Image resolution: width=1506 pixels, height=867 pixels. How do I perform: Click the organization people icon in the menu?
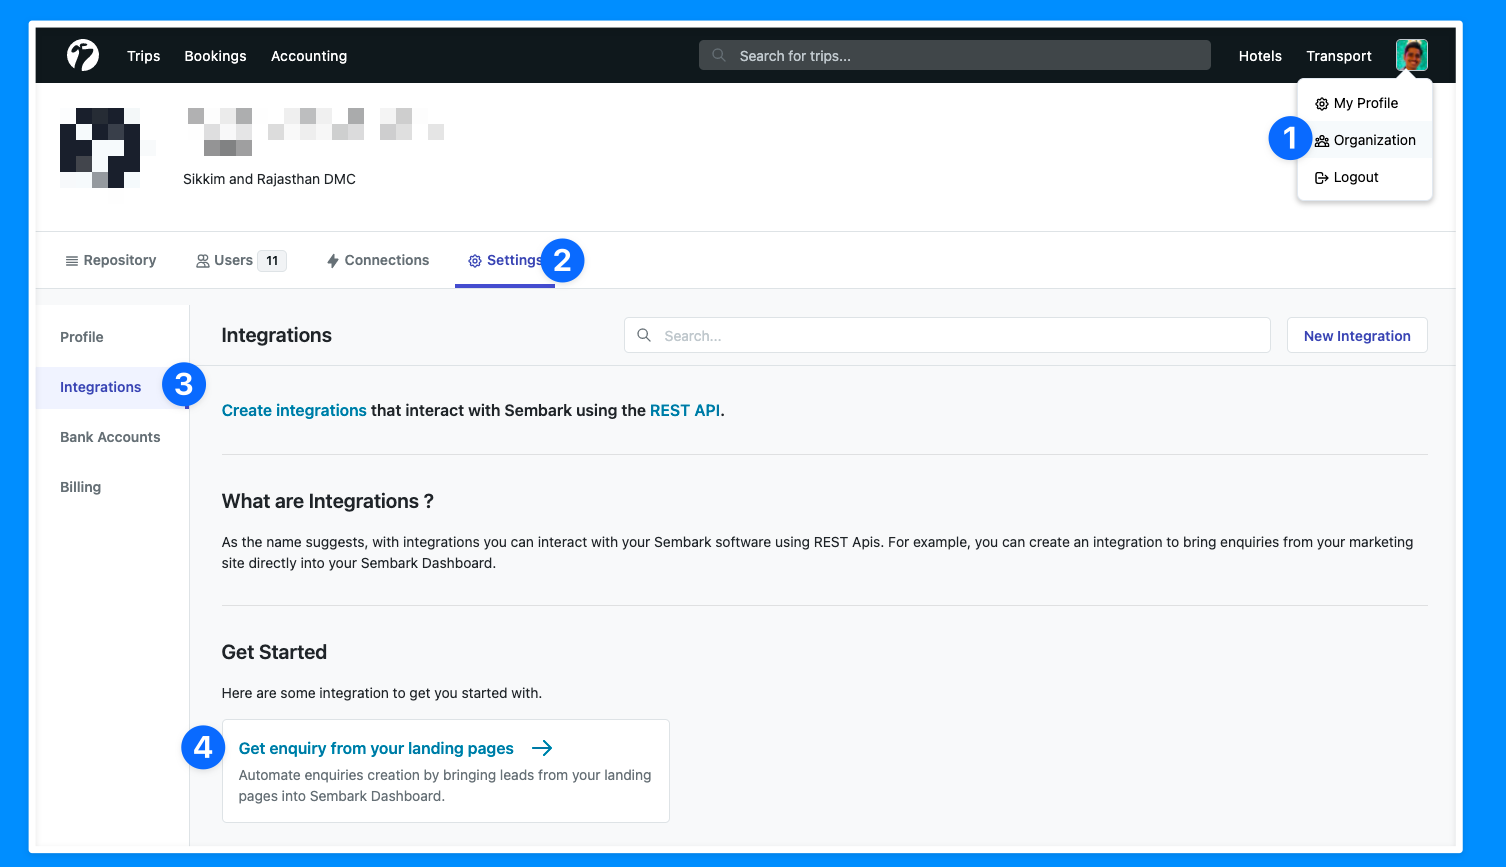pos(1322,140)
